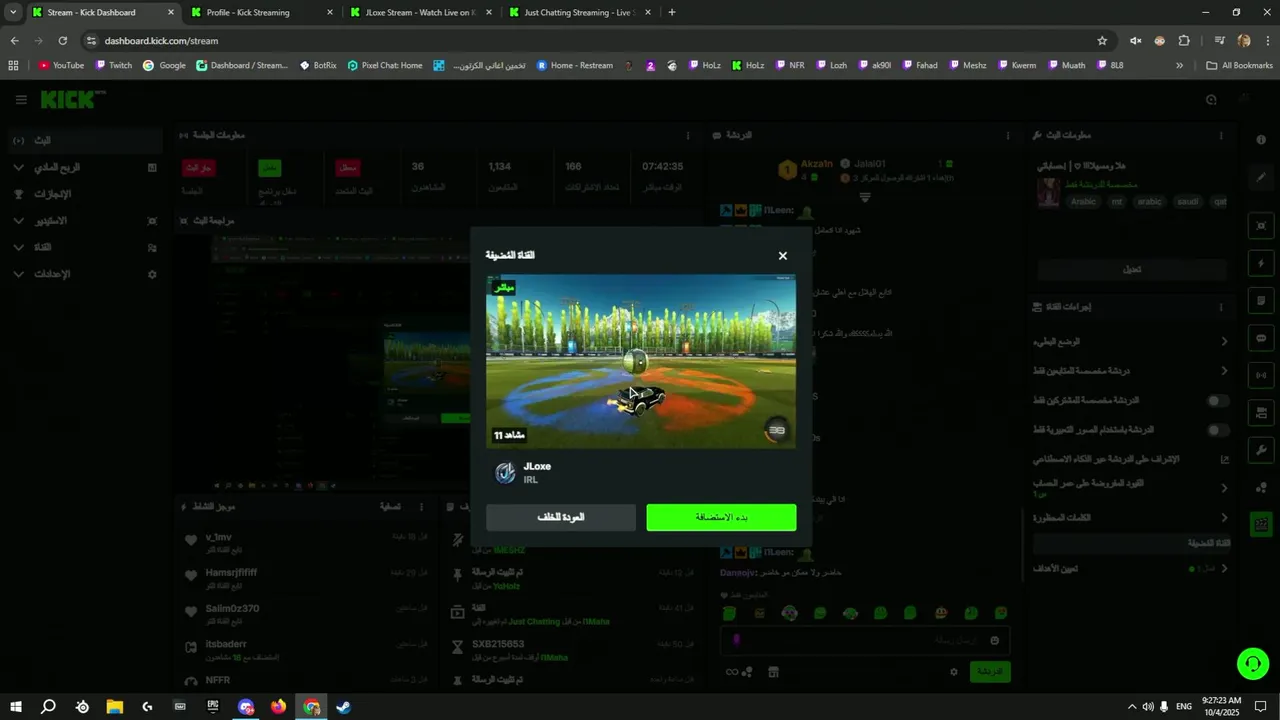Screen dimensions: 1280x720
Task: Open the BotRix bookmark
Action: click(318, 65)
